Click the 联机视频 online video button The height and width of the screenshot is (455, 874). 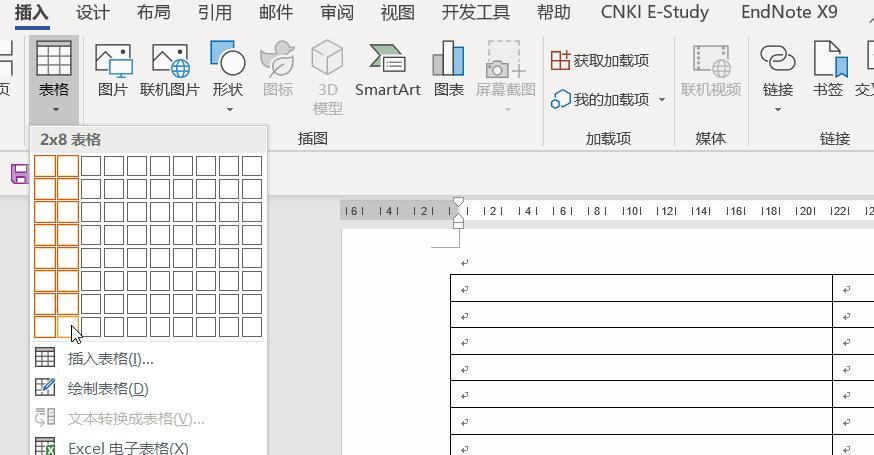(x=711, y=70)
